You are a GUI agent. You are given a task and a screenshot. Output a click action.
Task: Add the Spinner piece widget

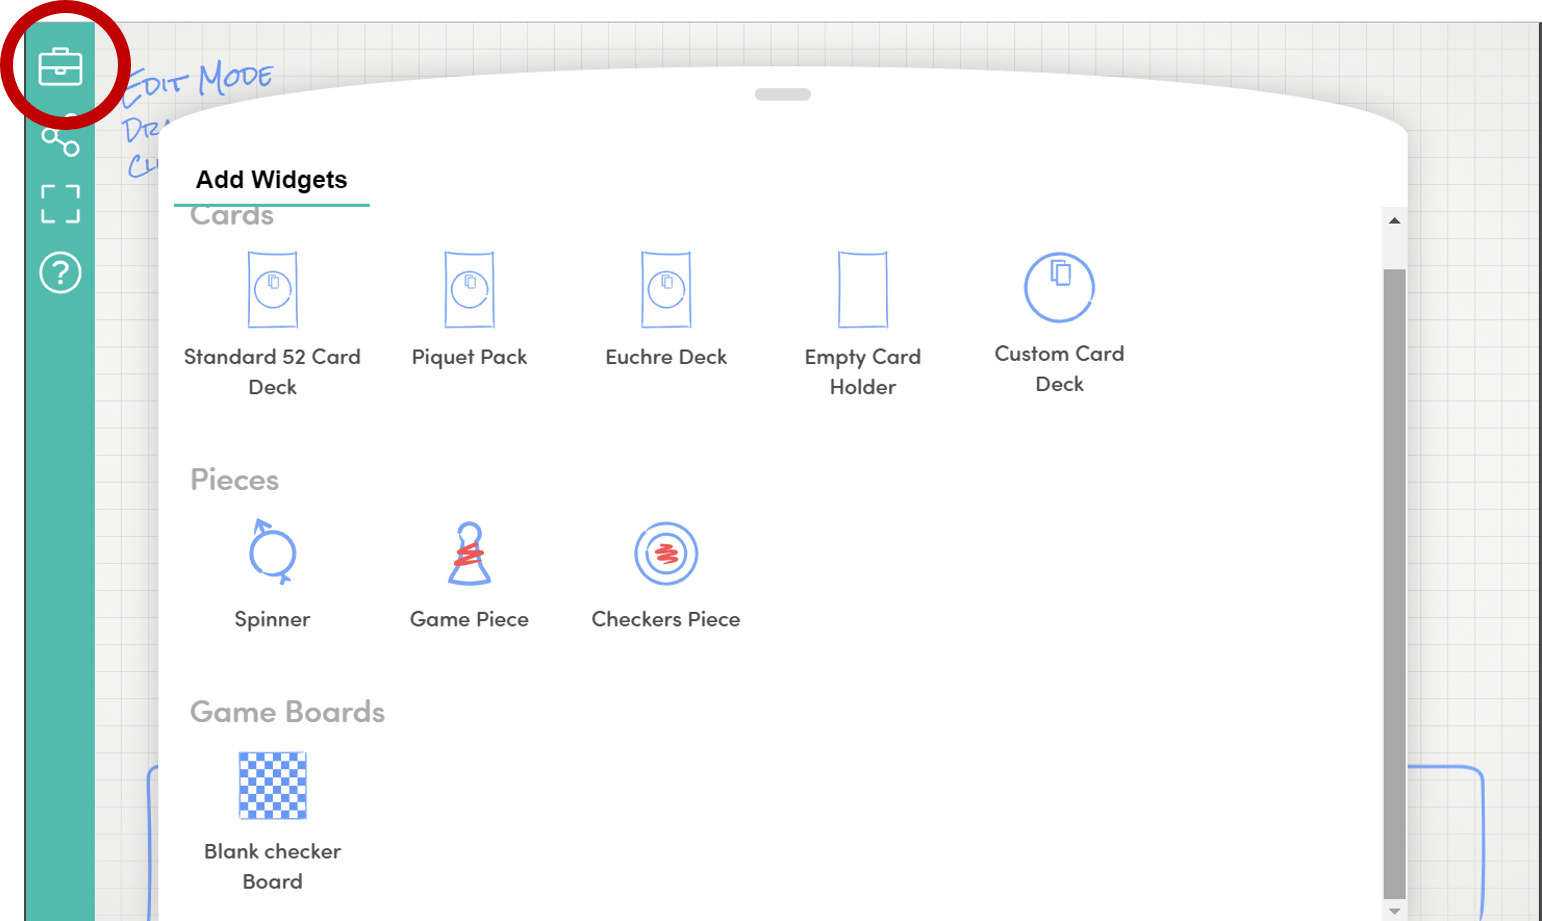[272, 574]
